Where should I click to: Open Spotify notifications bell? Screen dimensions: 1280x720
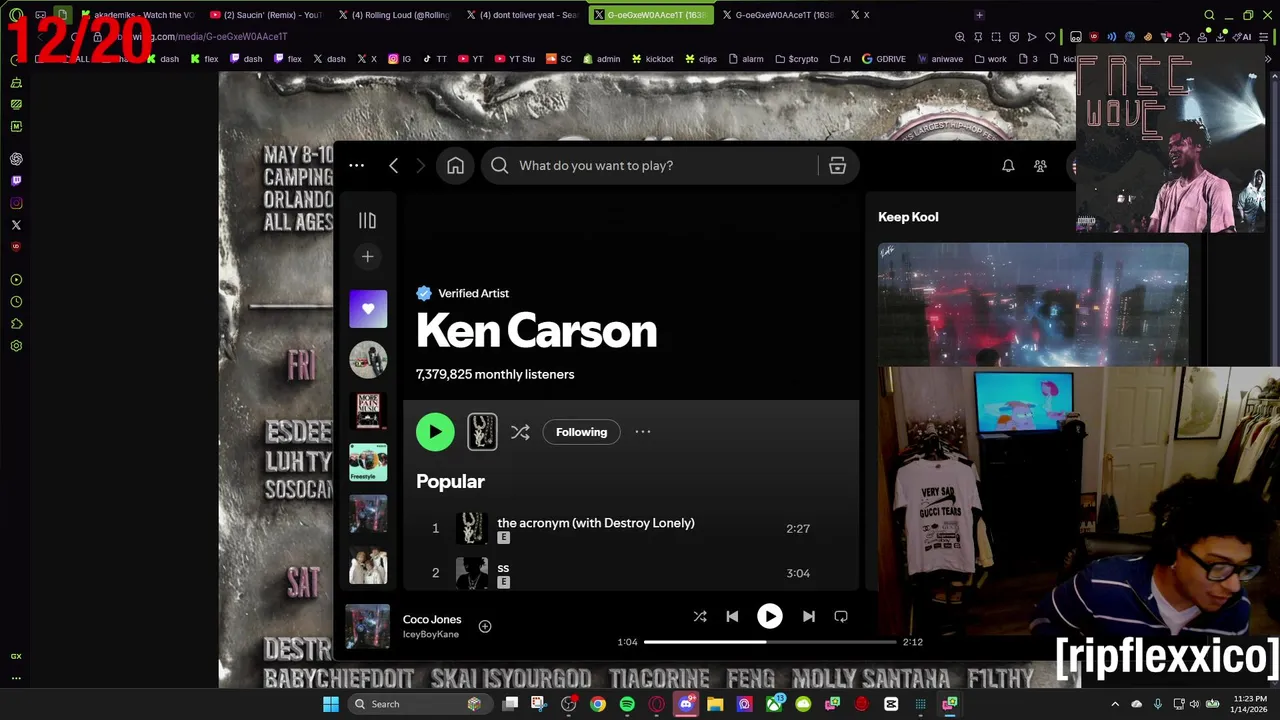point(1008,166)
